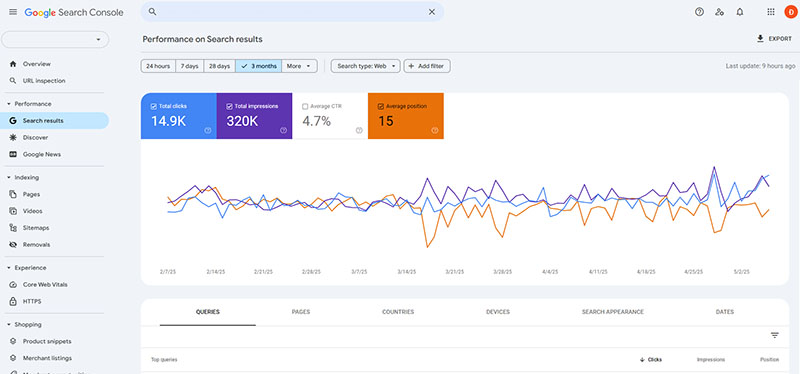This screenshot has height=374, width=800.
Task: Click the Pages icon under Indexing
Action: [13, 194]
